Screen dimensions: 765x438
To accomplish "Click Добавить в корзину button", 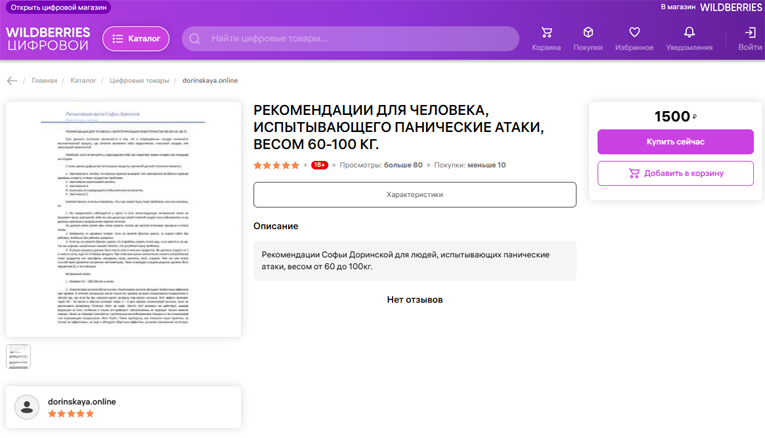I will click(x=675, y=173).
